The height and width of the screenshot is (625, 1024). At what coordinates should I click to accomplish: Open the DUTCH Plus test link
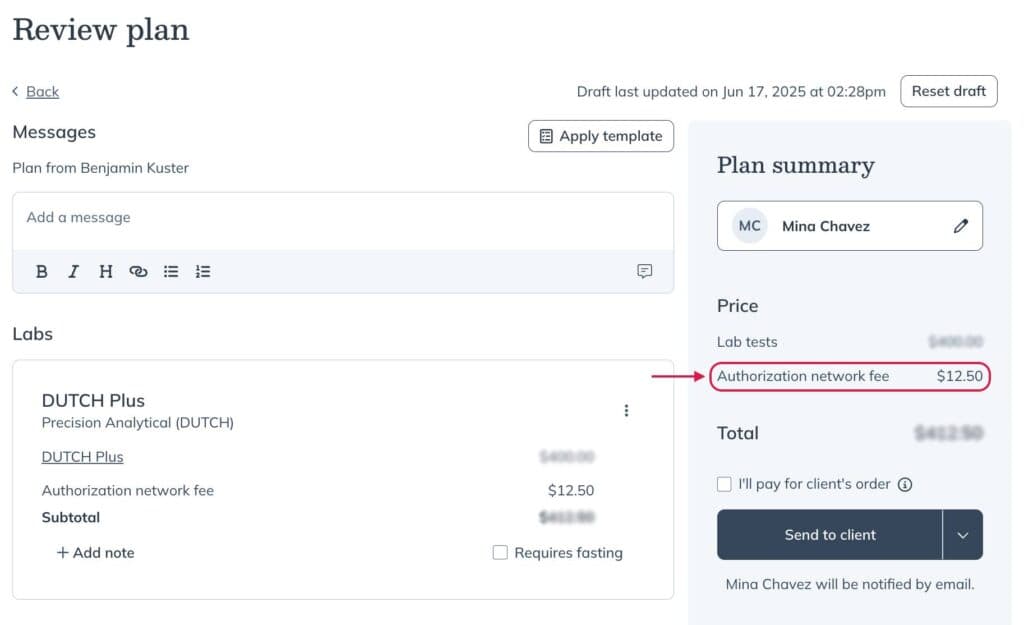[x=82, y=457]
